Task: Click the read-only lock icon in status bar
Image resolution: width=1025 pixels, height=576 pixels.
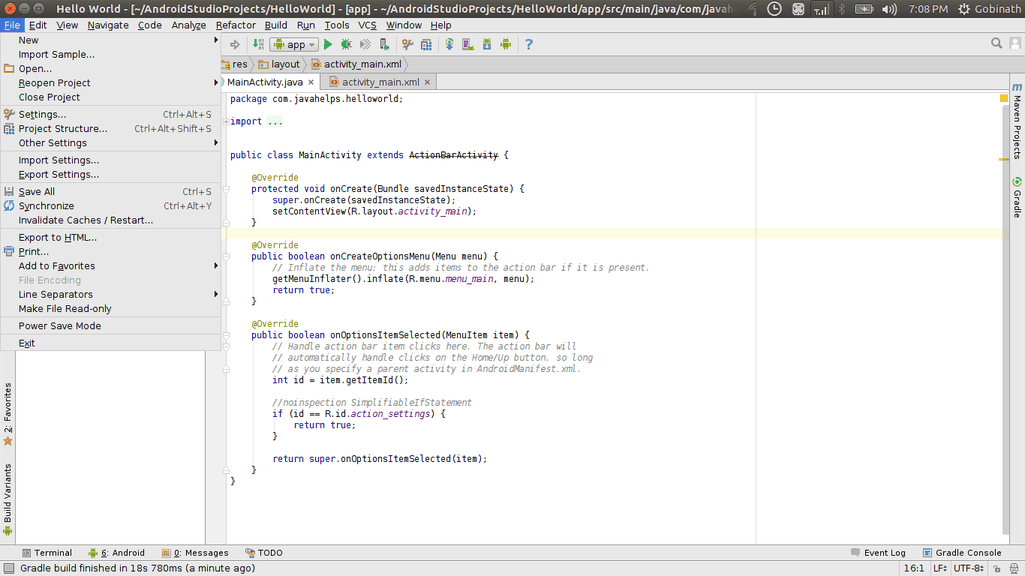Action: click(x=998, y=569)
